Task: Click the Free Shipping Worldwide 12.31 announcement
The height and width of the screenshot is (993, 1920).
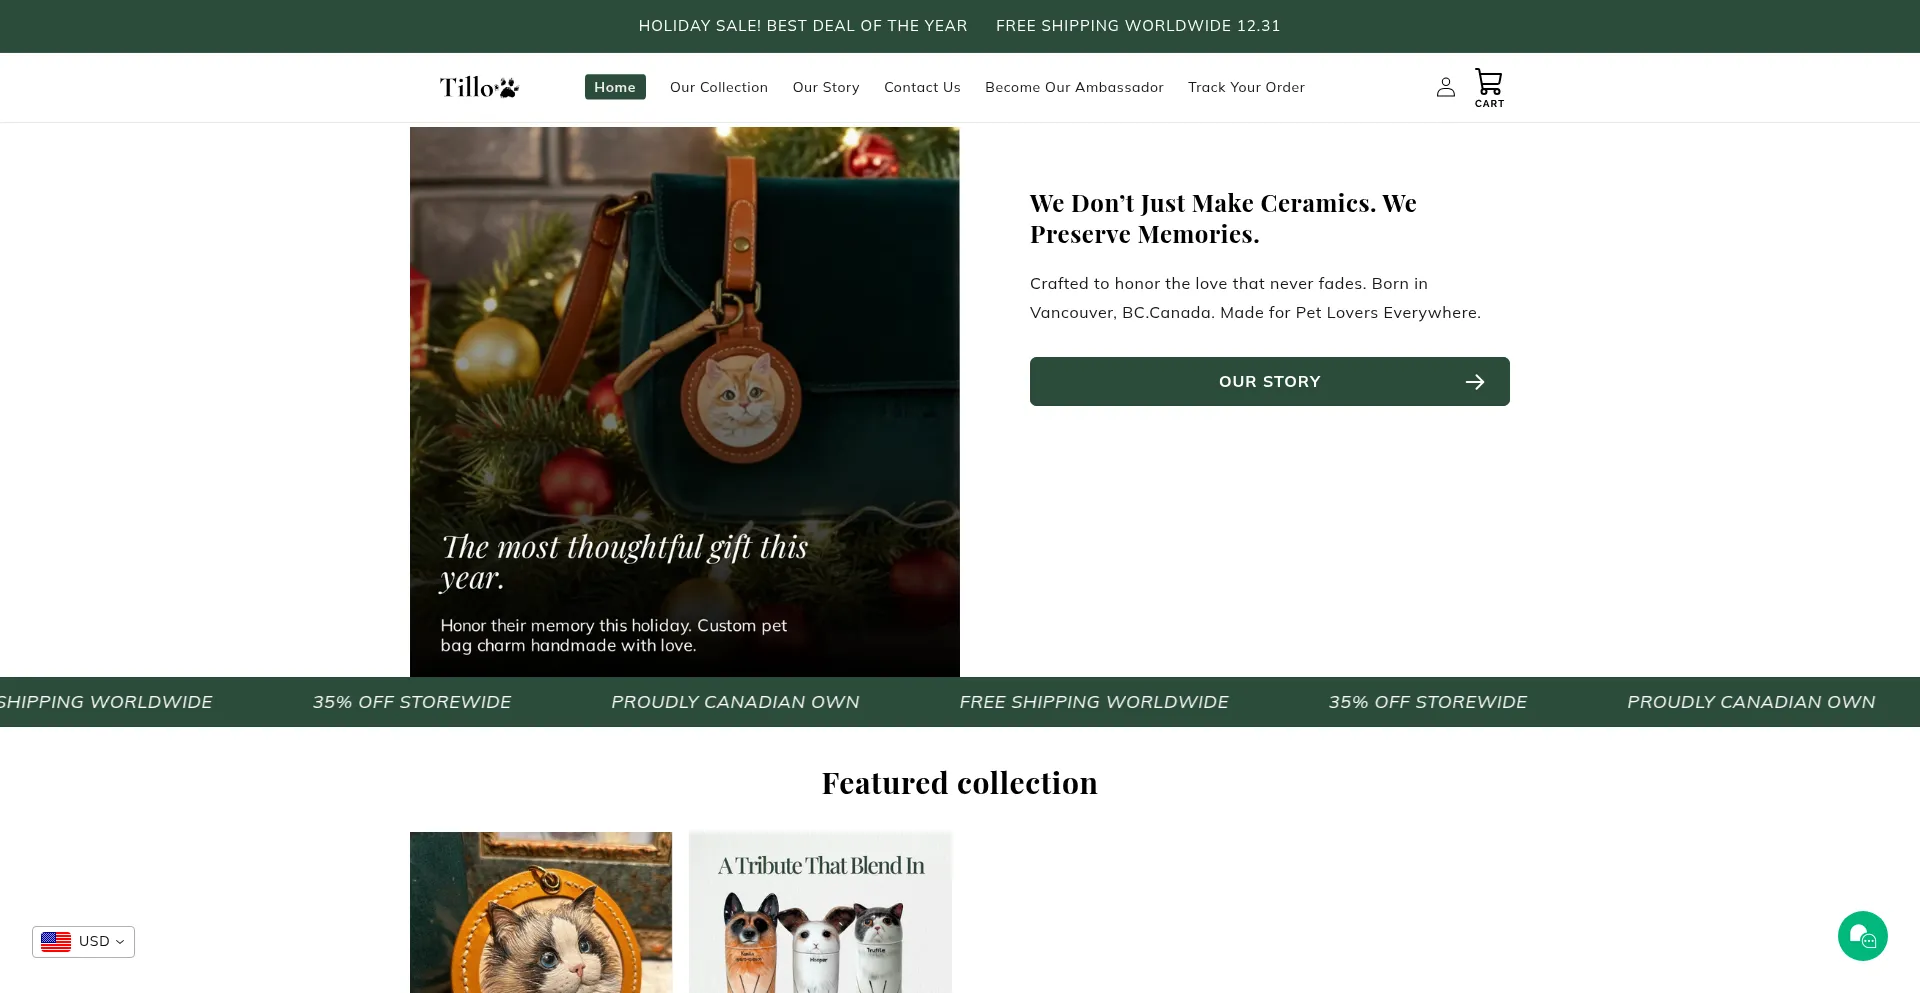Action: (1138, 26)
